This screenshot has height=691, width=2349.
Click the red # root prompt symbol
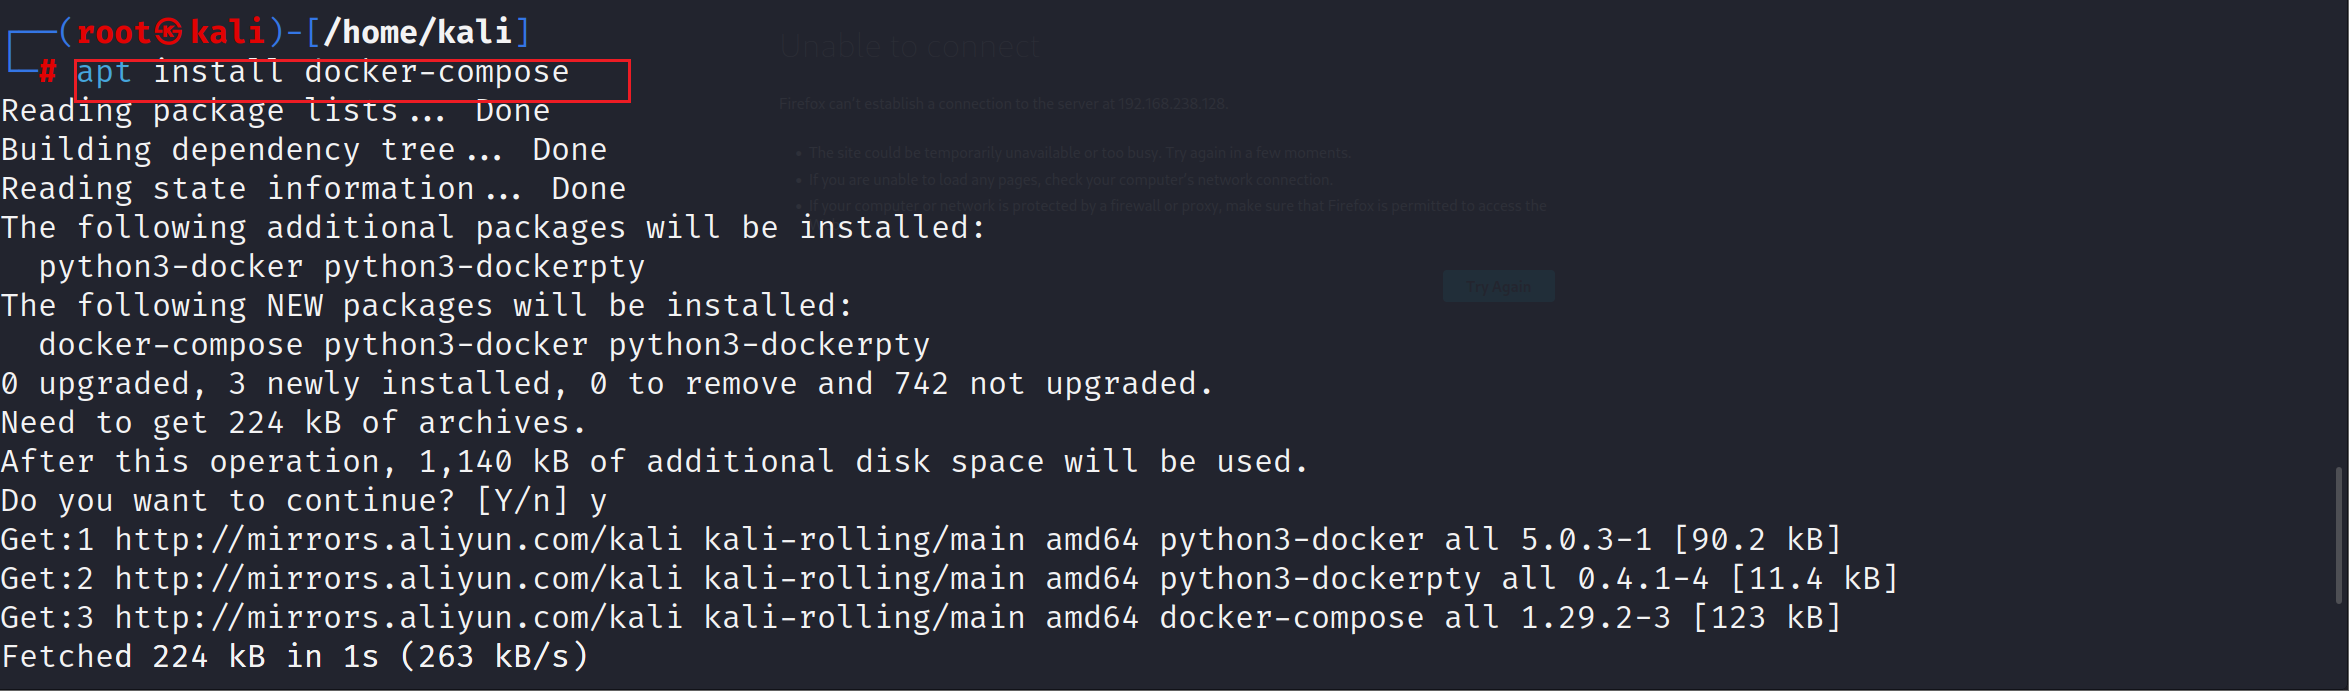pos(48,71)
